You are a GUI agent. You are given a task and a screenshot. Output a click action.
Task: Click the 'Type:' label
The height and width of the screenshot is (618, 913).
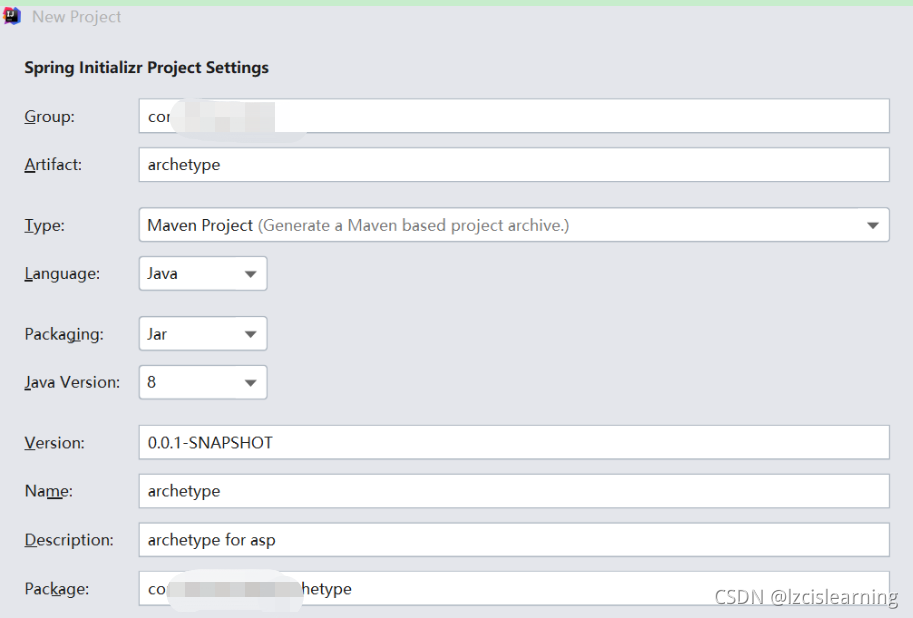coord(44,225)
